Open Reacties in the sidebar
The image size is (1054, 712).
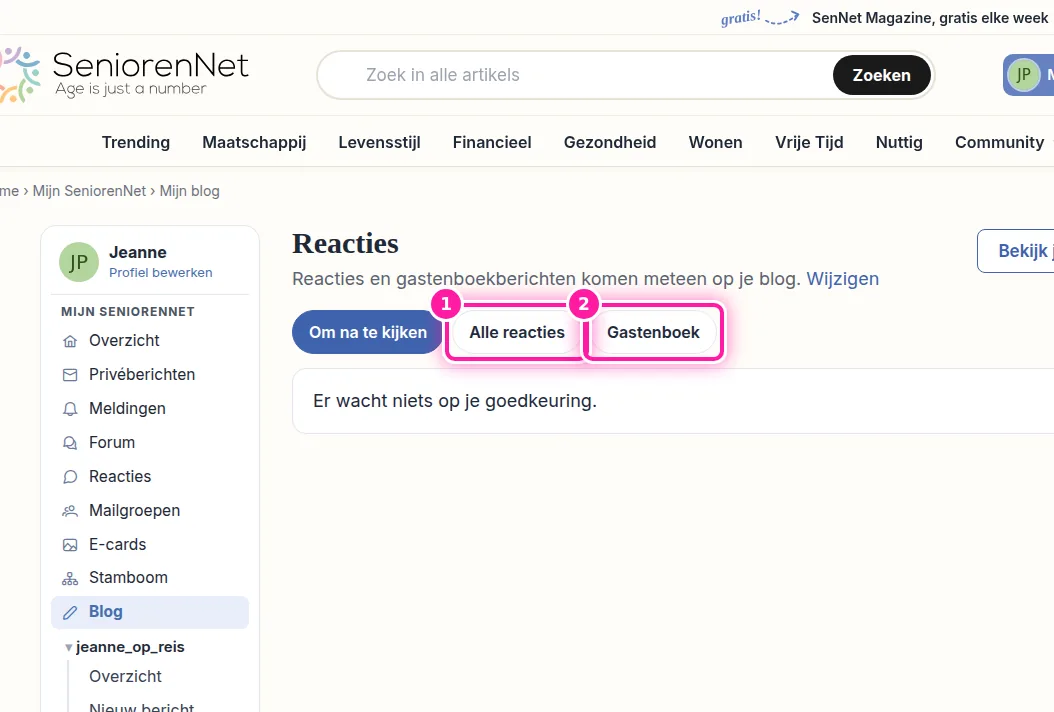[150, 477]
